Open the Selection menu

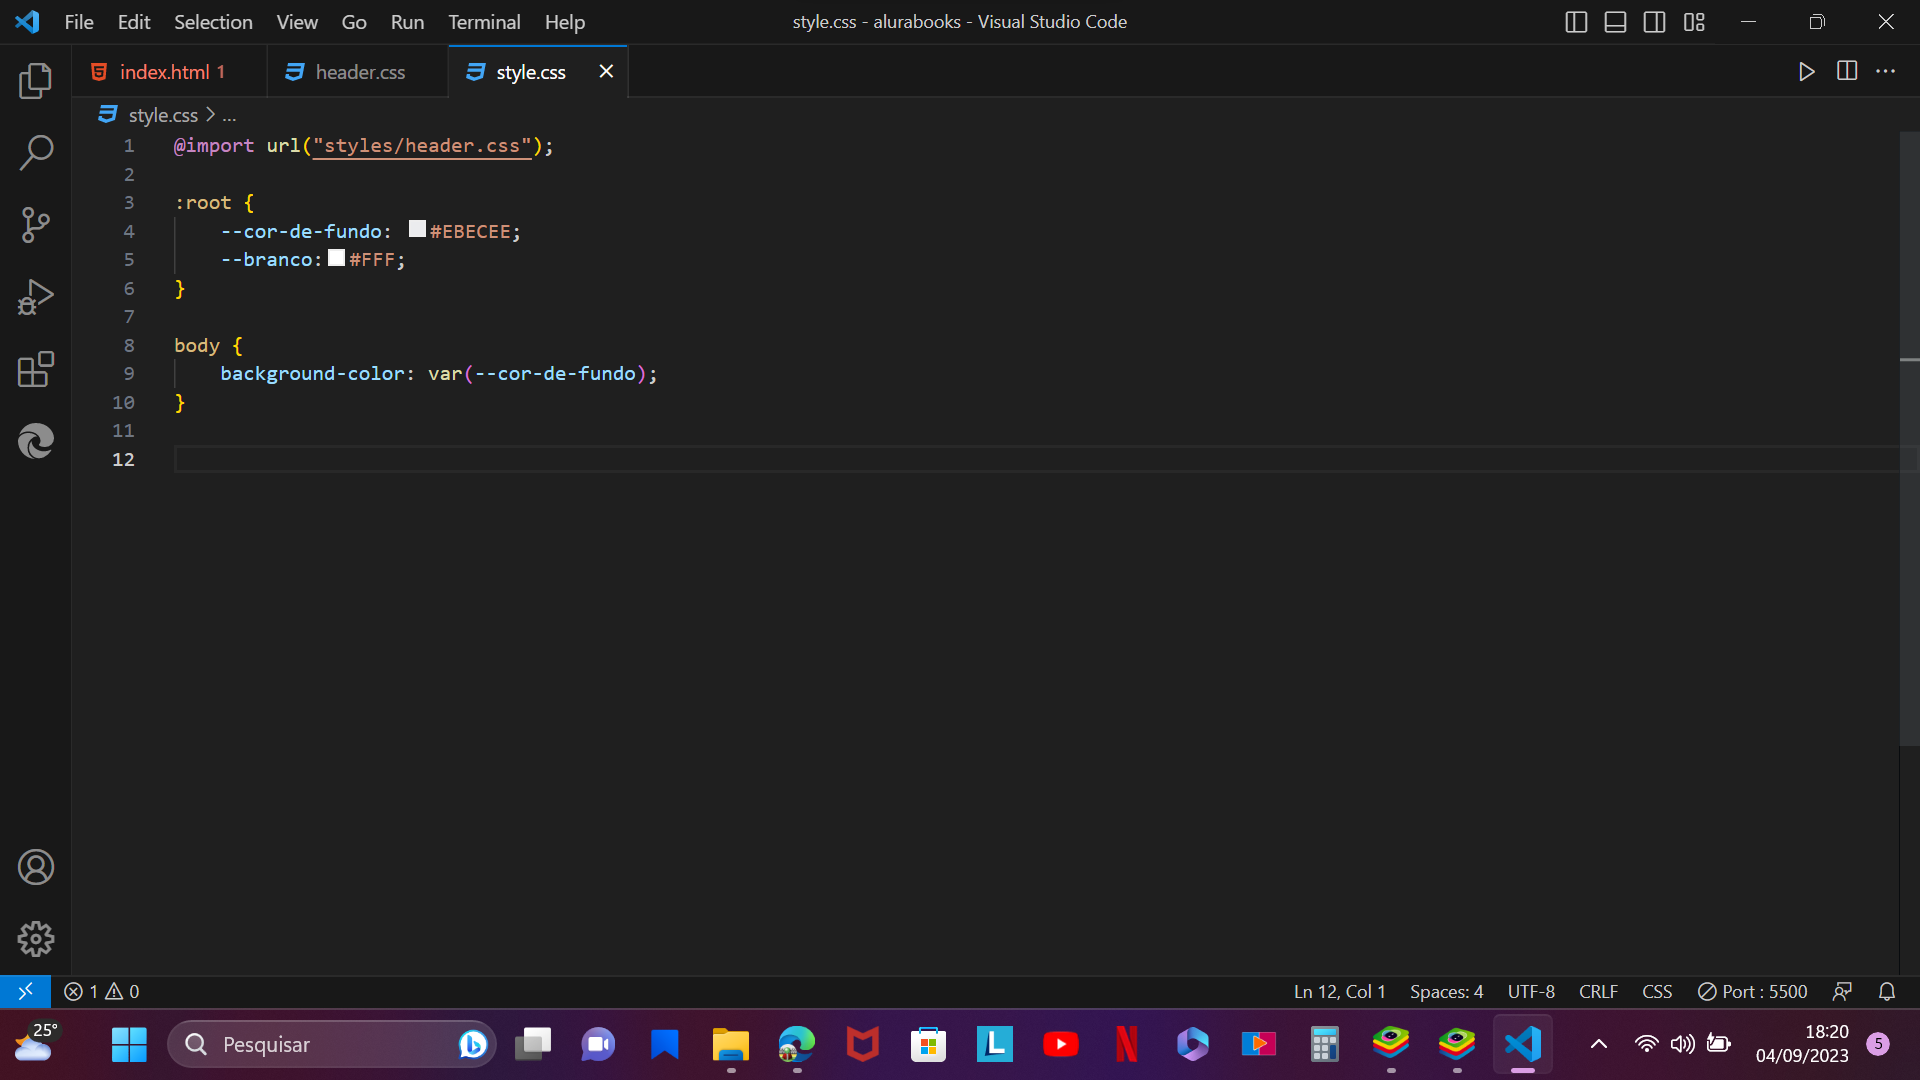click(x=213, y=22)
